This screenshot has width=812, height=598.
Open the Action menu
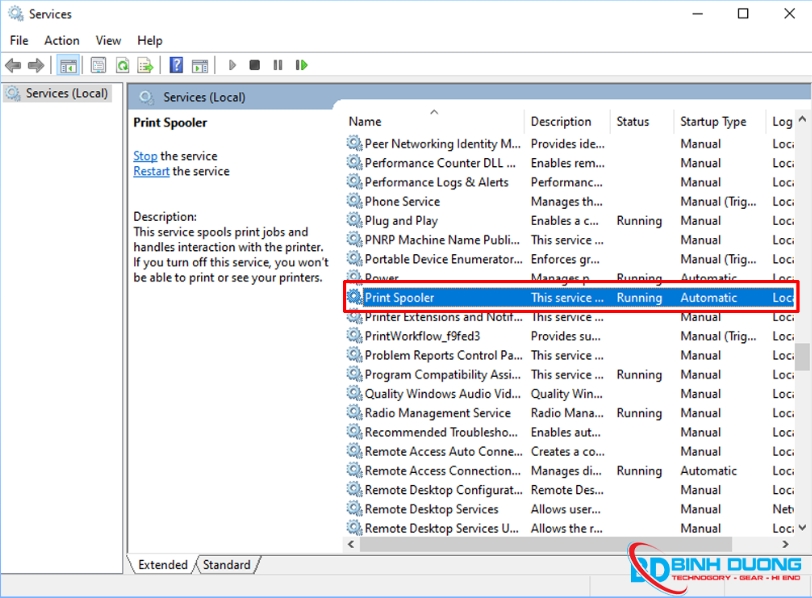click(x=61, y=40)
